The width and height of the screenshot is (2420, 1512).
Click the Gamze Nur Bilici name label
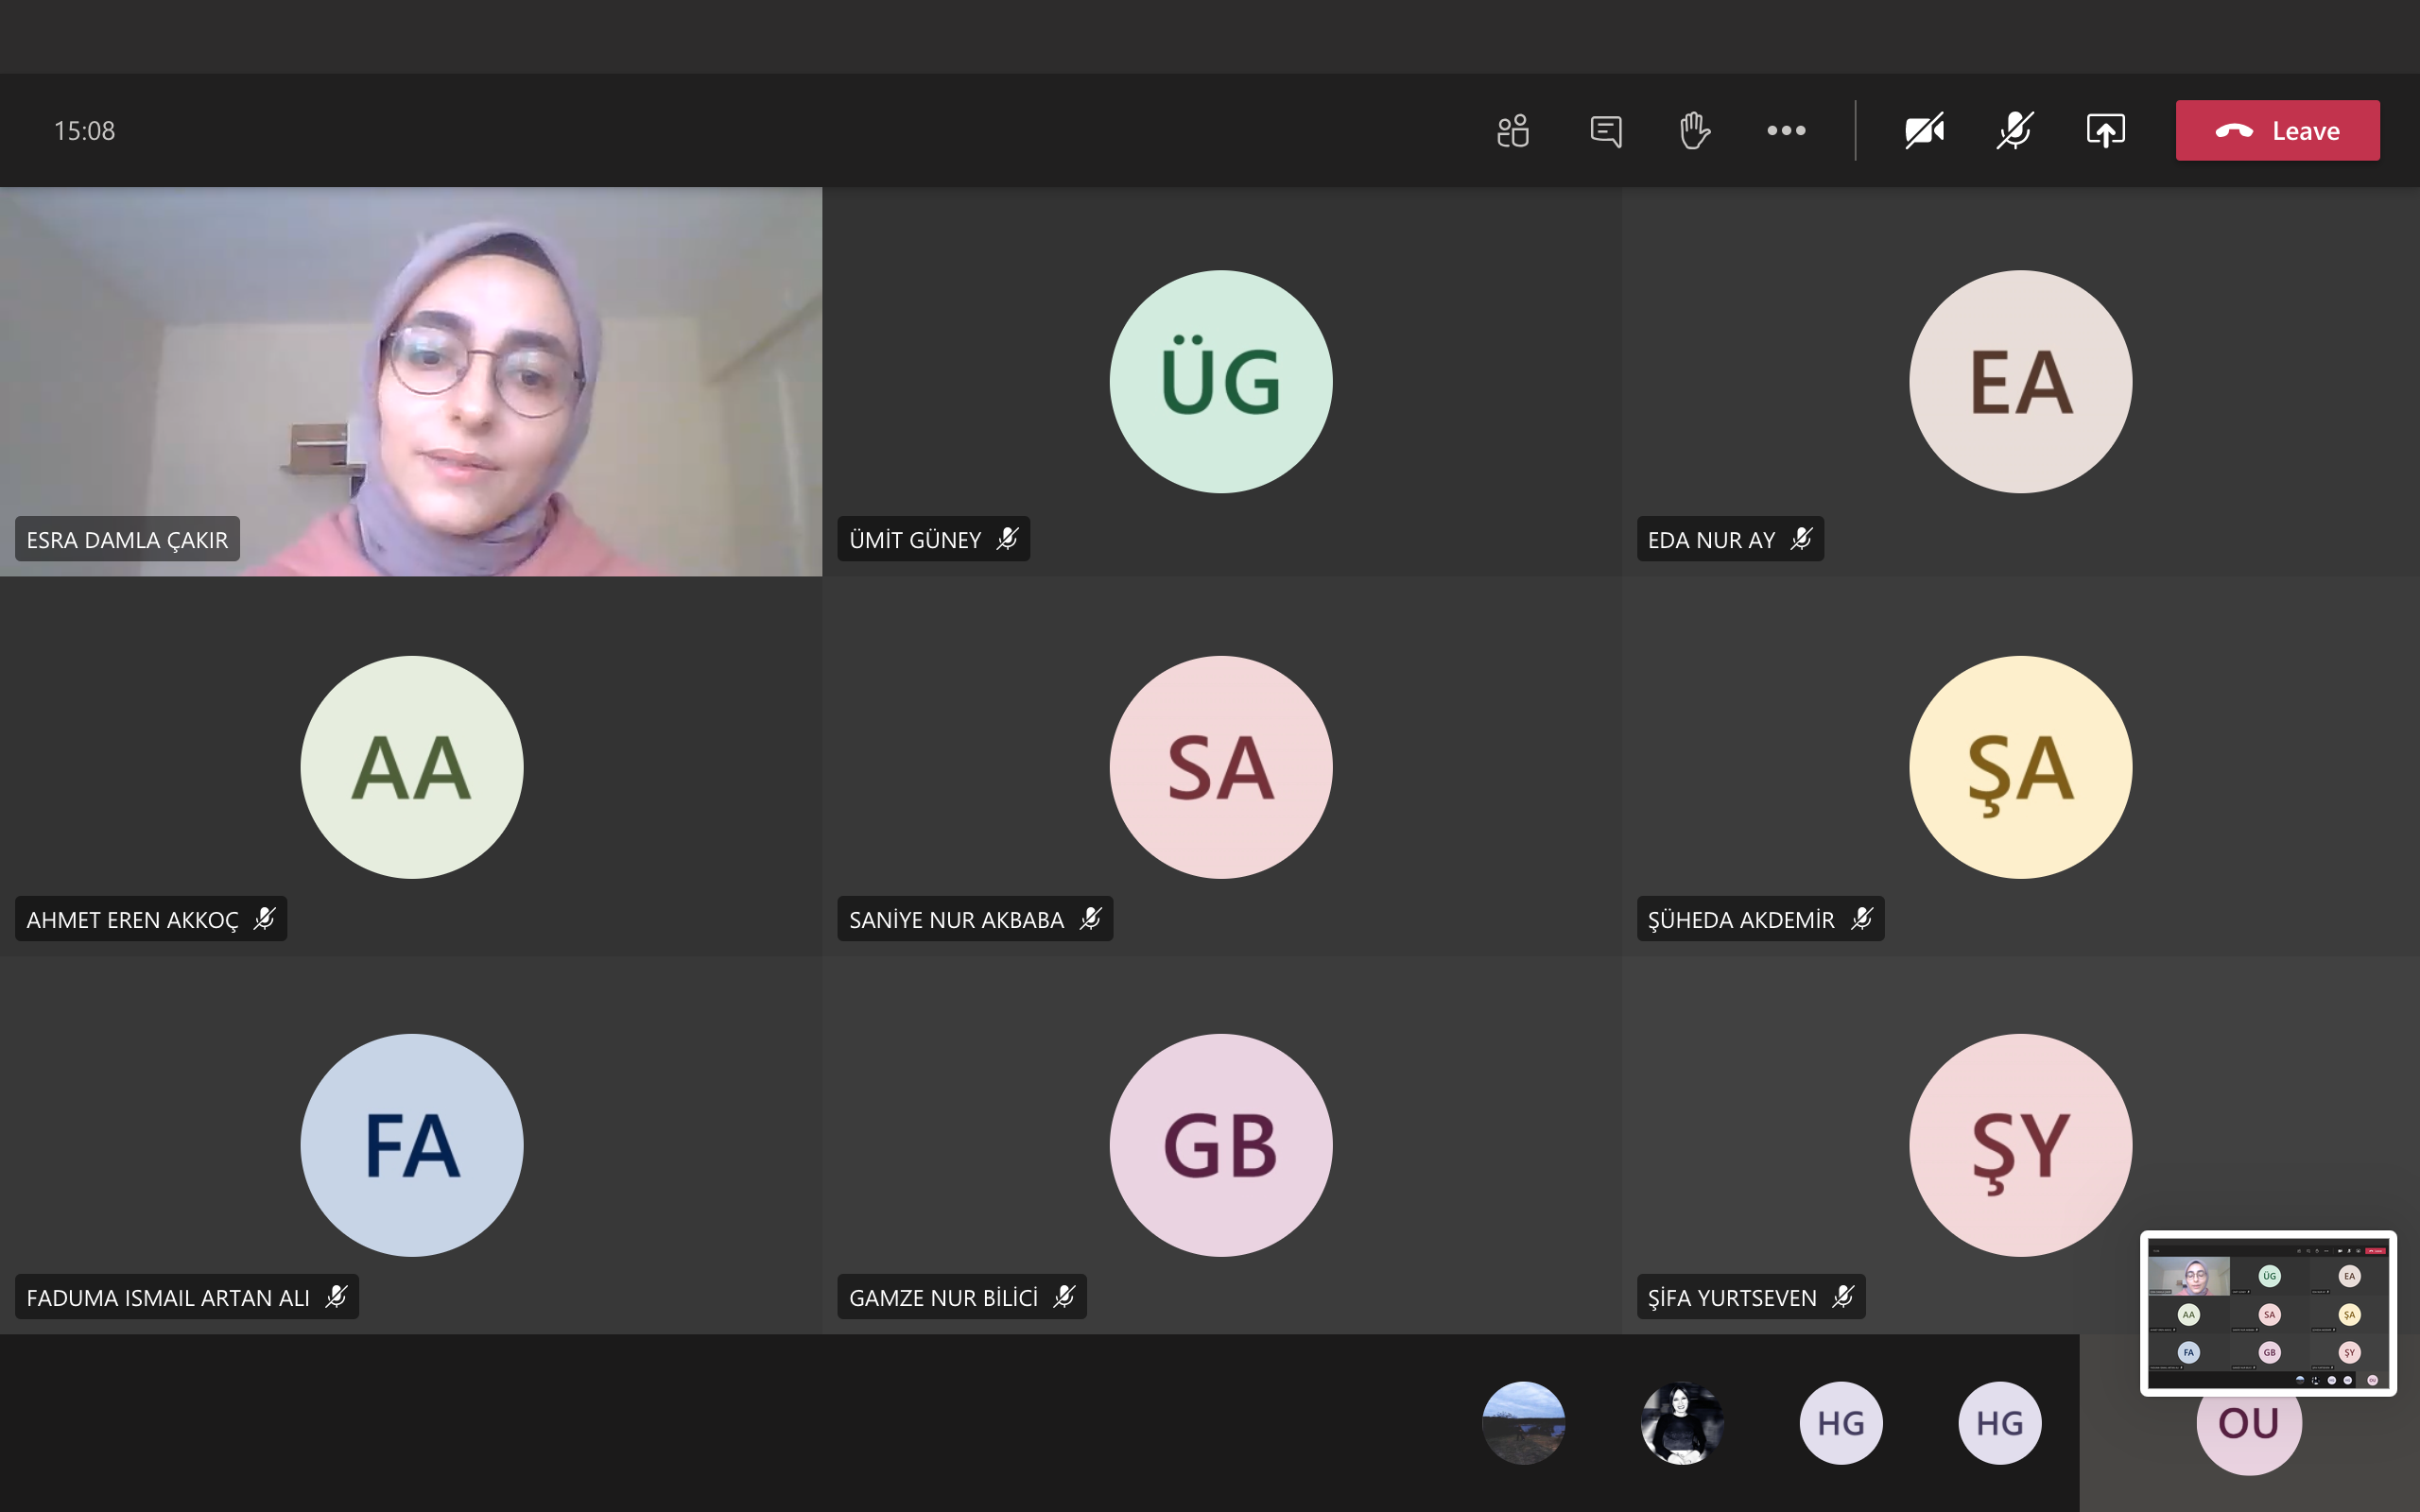943,1297
